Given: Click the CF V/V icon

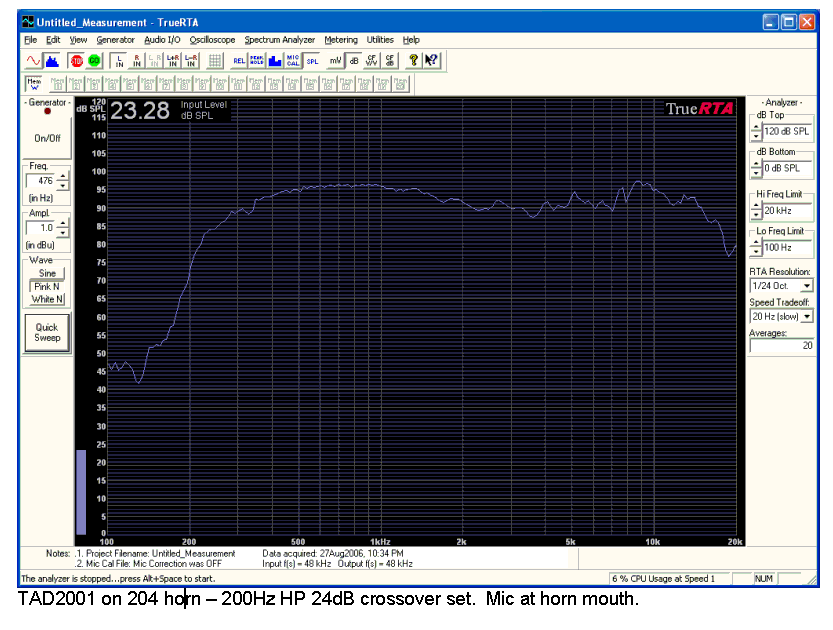Looking at the screenshot, I should (x=371, y=61).
